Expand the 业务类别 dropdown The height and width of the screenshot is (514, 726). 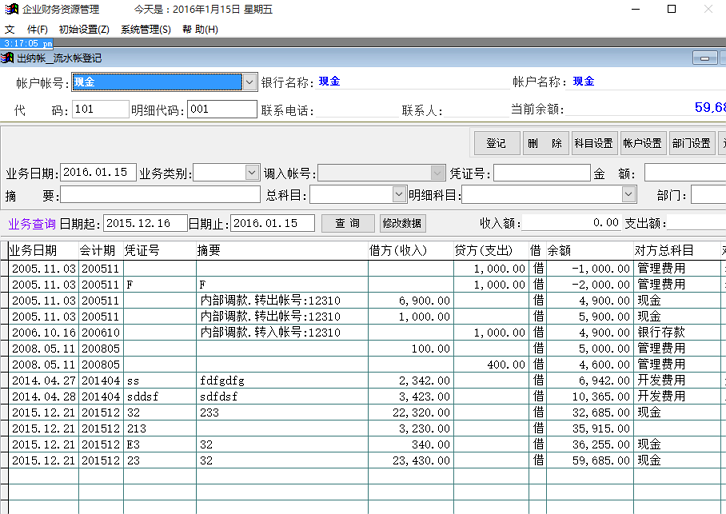coord(252,173)
